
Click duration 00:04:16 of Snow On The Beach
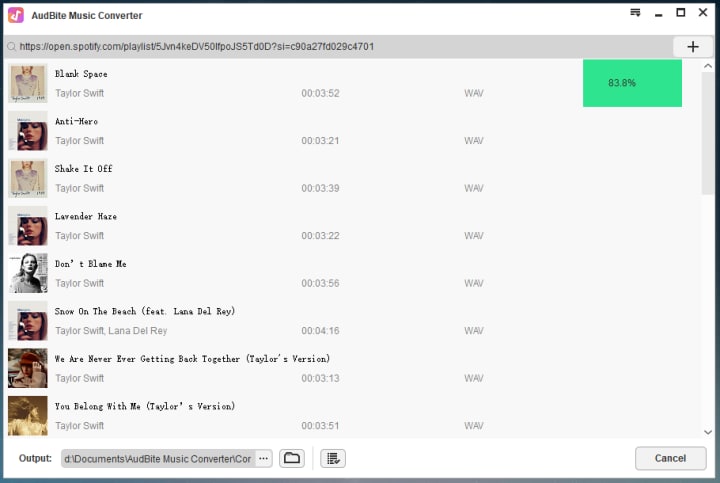(x=320, y=331)
